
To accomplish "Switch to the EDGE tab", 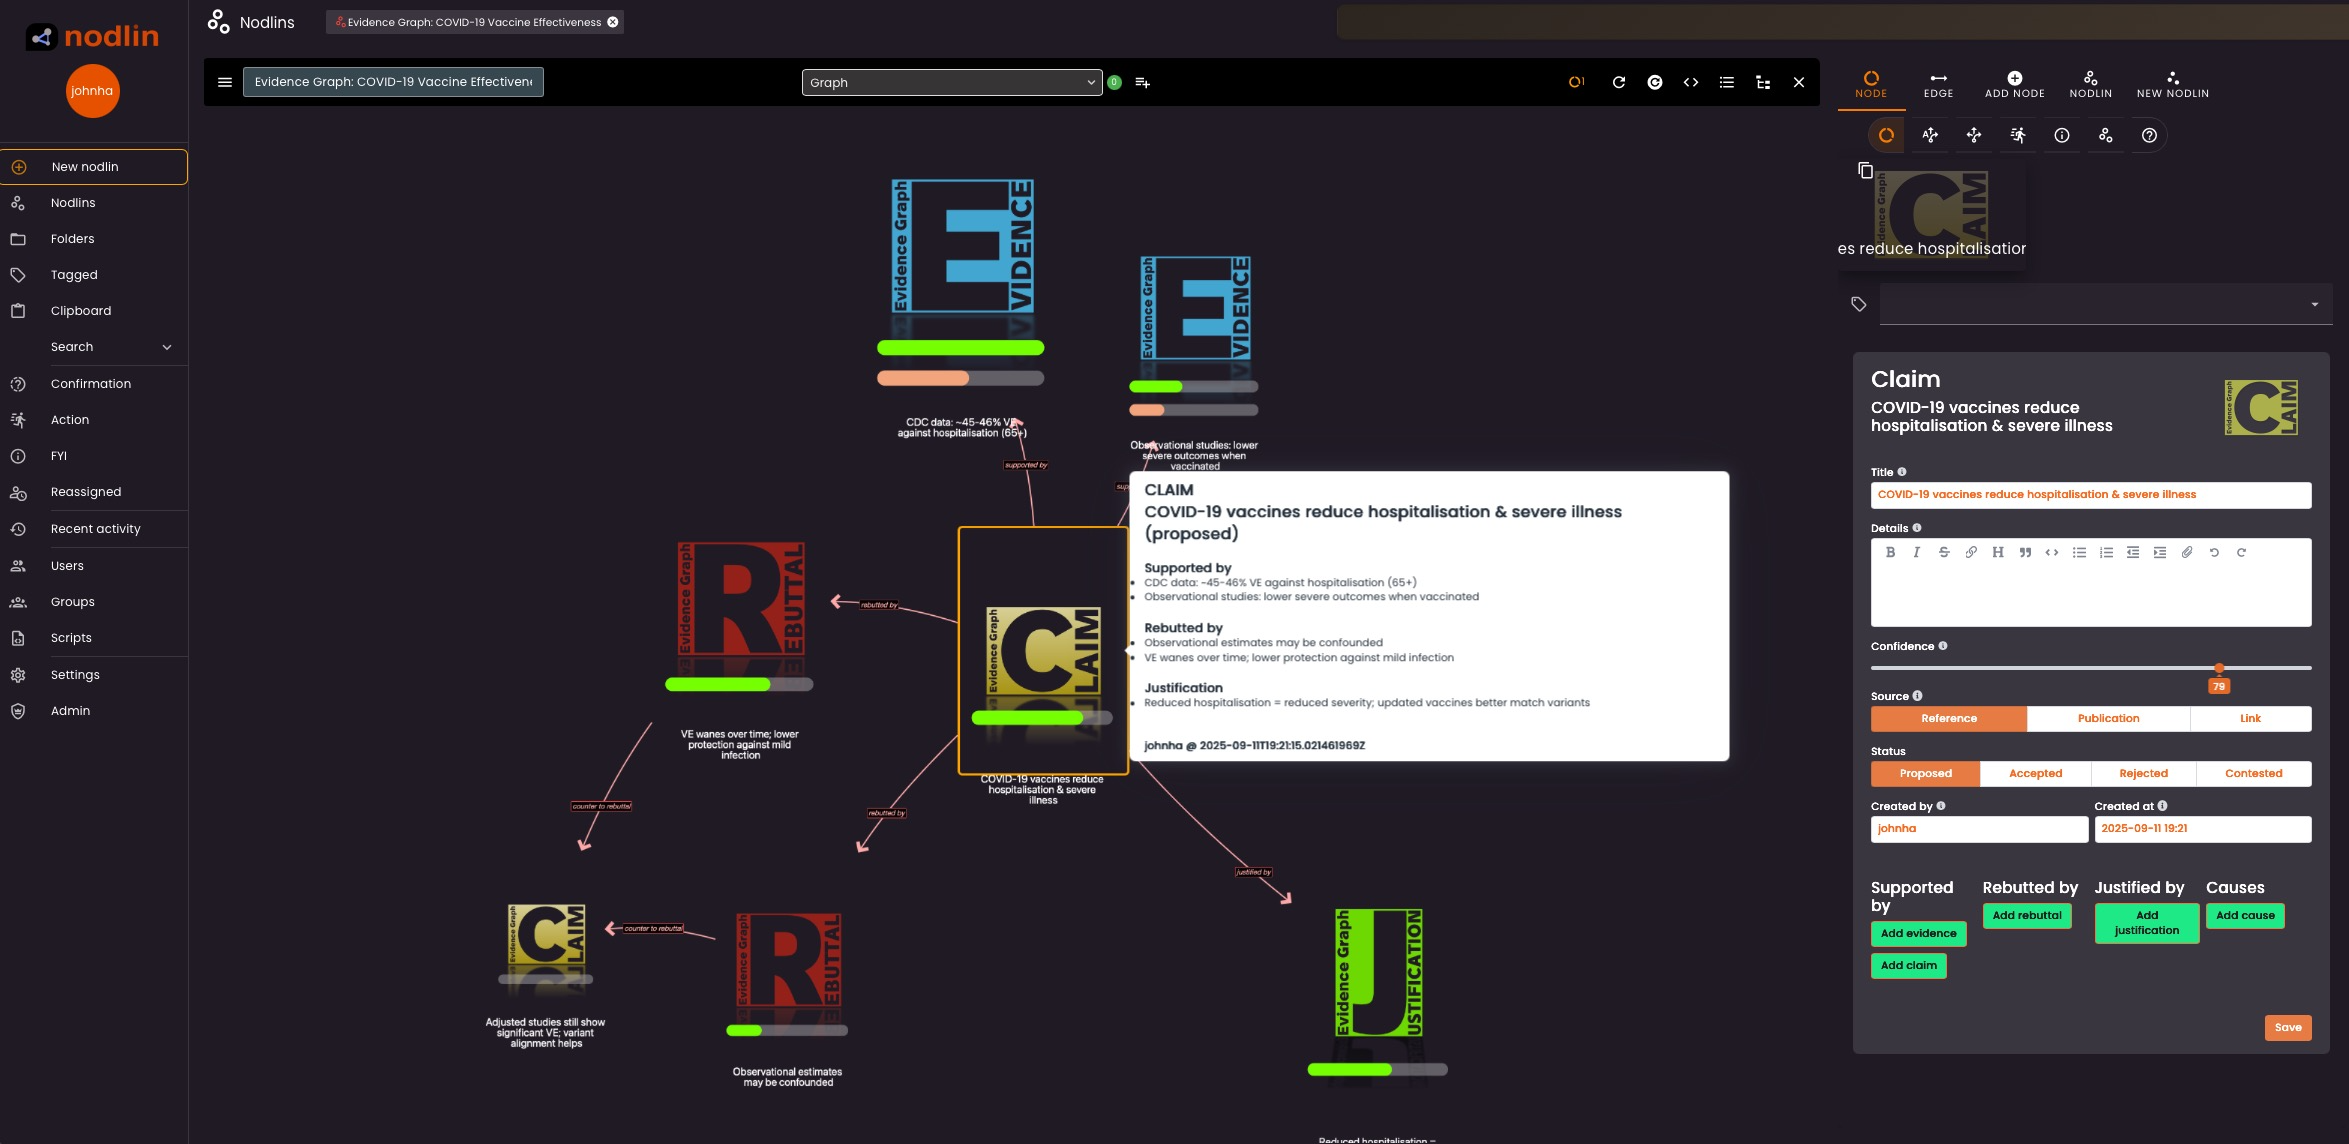I will [x=1938, y=84].
